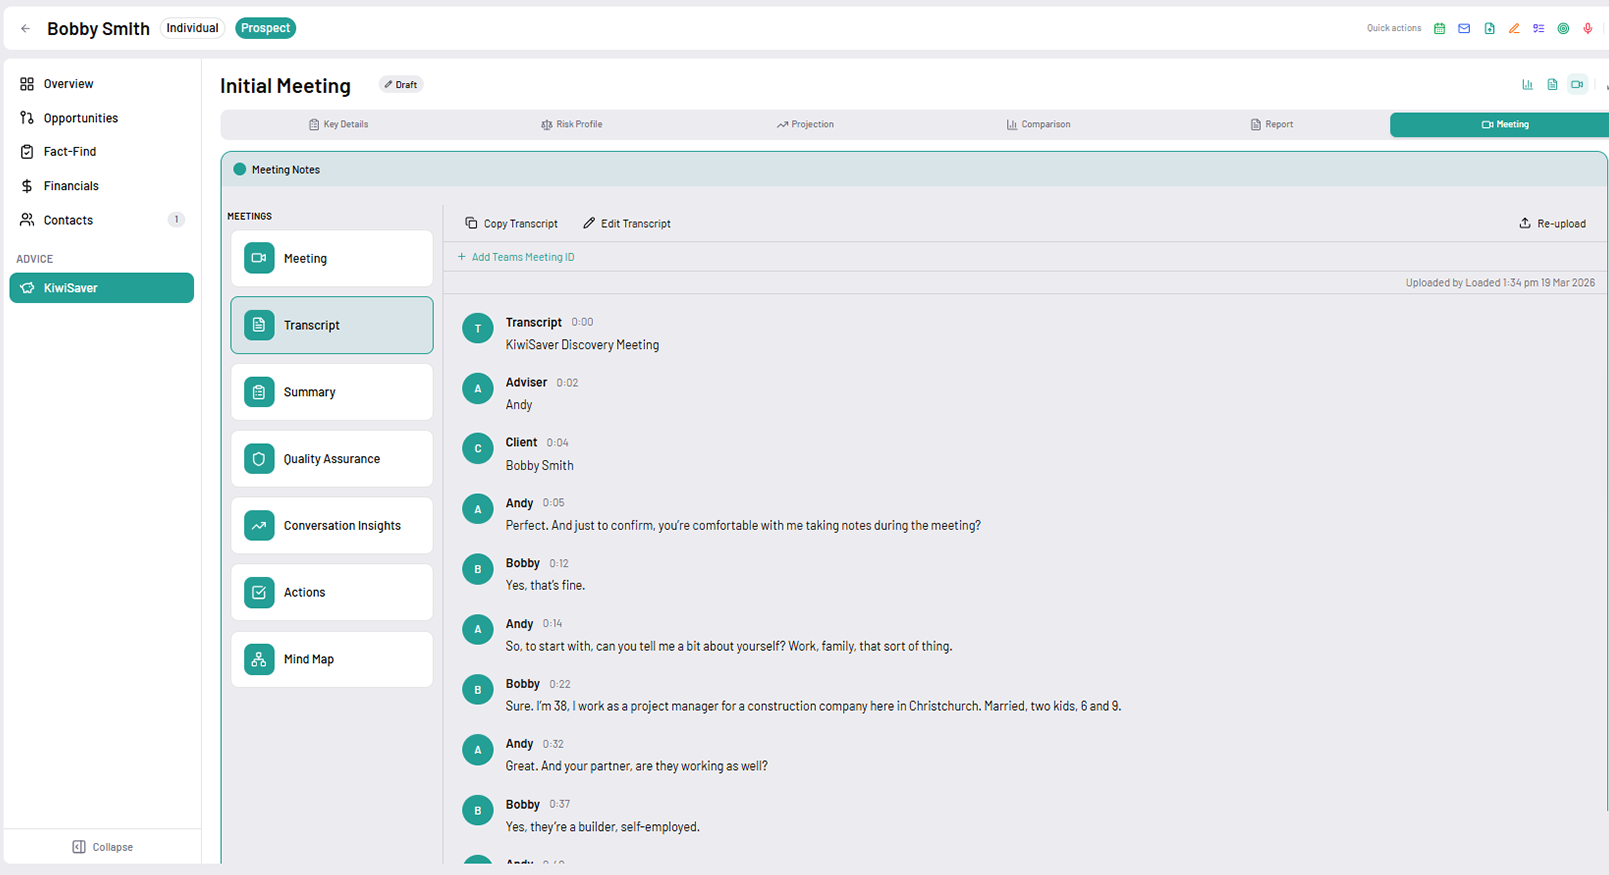
Task: Click the 0:05 timestamp beside Andy
Action: 553,503
